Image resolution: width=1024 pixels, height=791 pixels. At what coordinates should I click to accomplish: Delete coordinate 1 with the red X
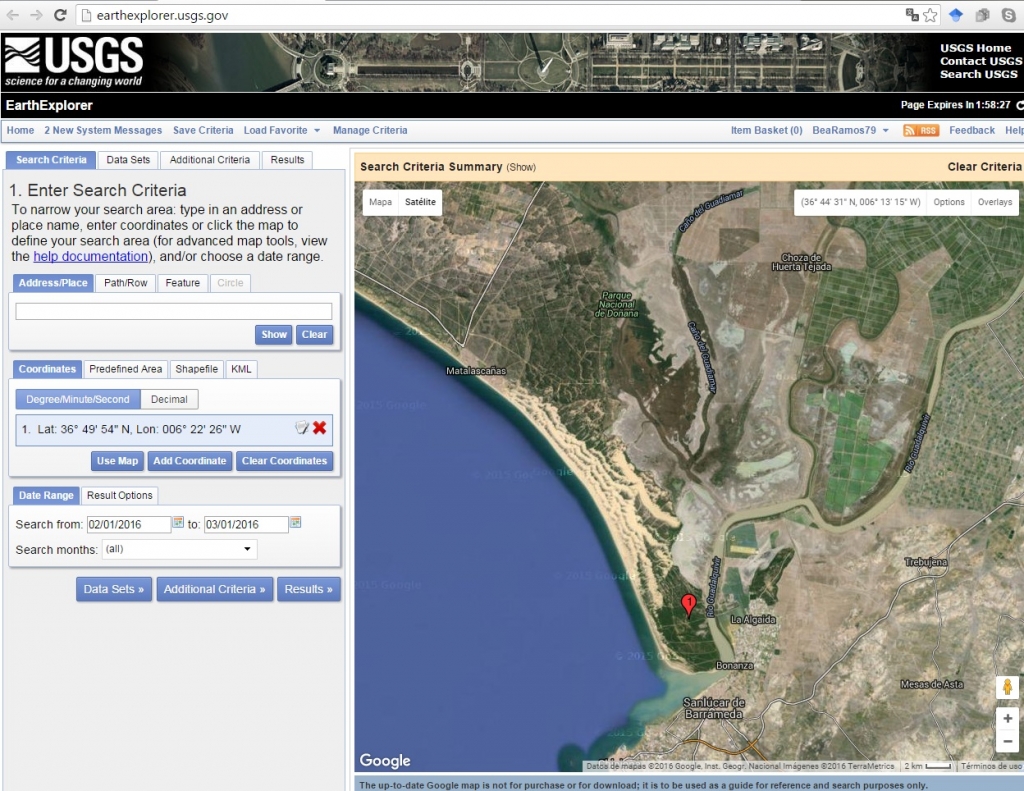click(x=320, y=428)
